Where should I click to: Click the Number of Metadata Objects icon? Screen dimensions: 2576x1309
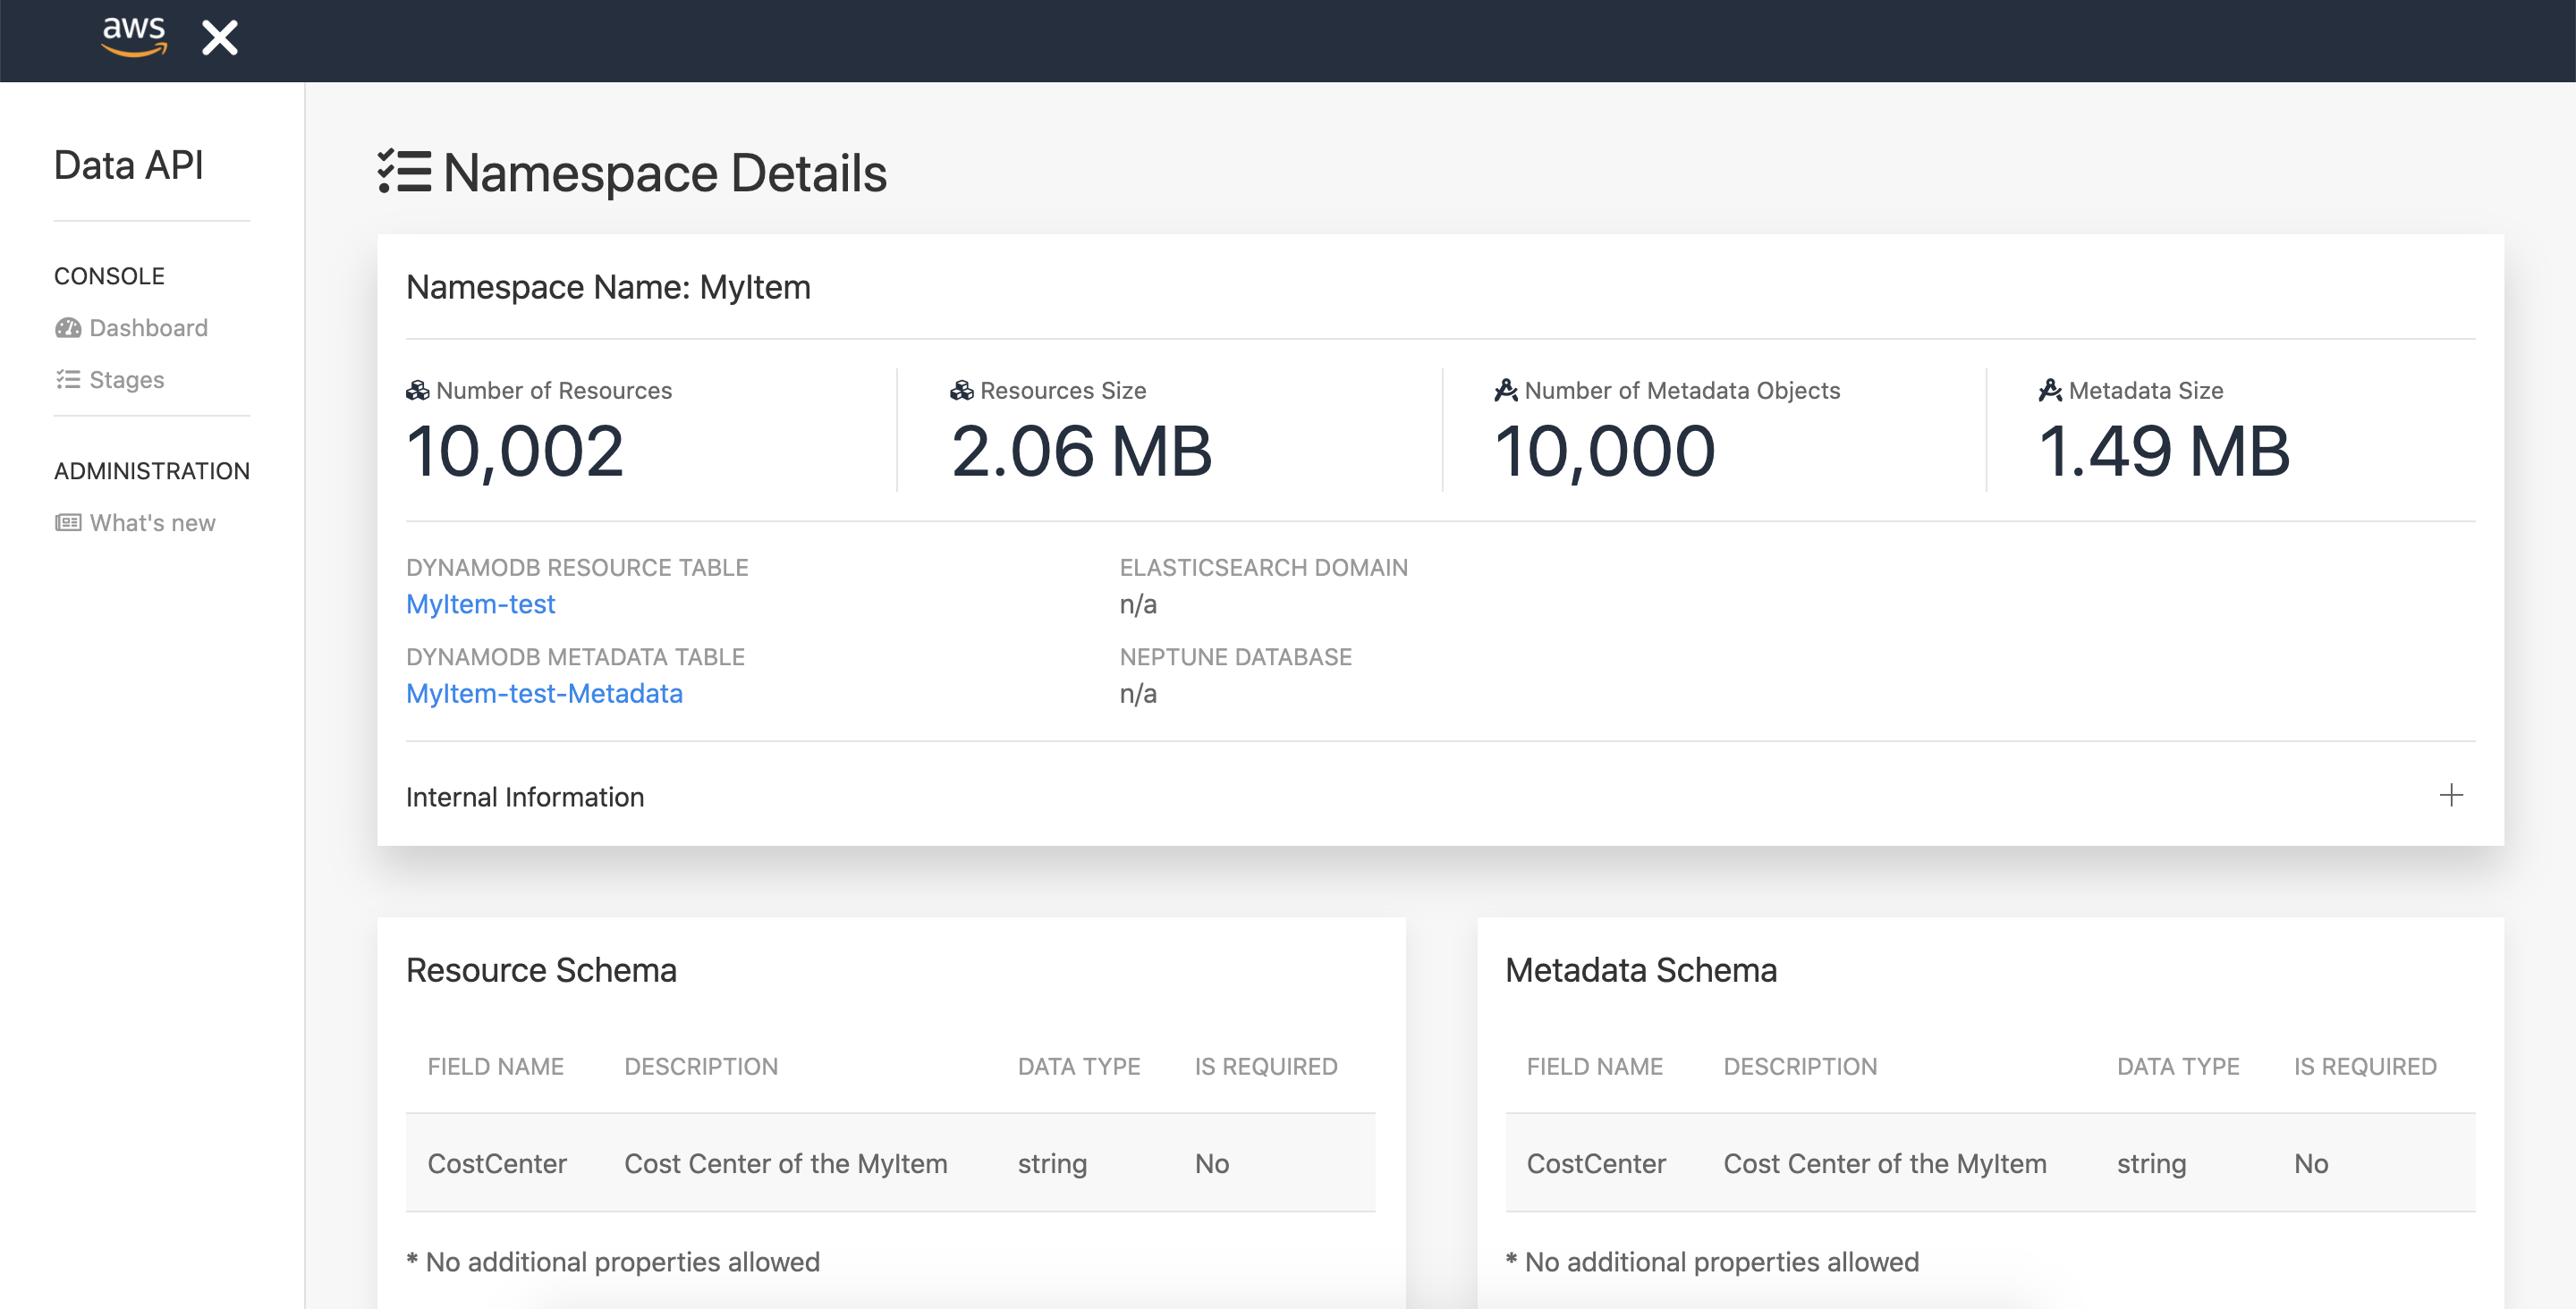[x=1505, y=391]
